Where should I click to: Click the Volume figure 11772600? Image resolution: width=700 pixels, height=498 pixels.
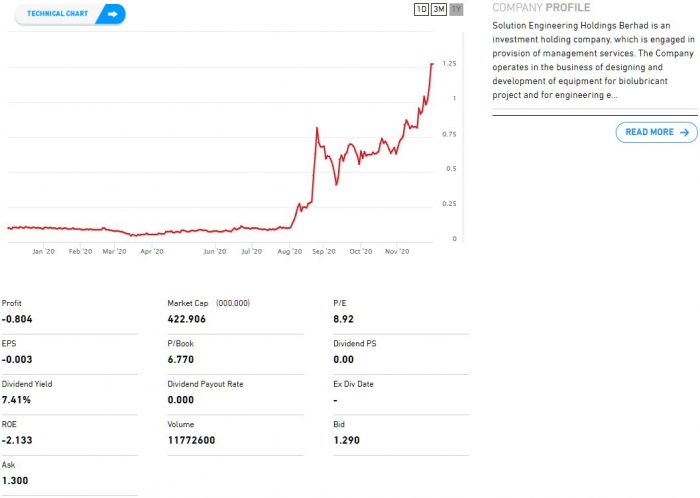point(191,440)
